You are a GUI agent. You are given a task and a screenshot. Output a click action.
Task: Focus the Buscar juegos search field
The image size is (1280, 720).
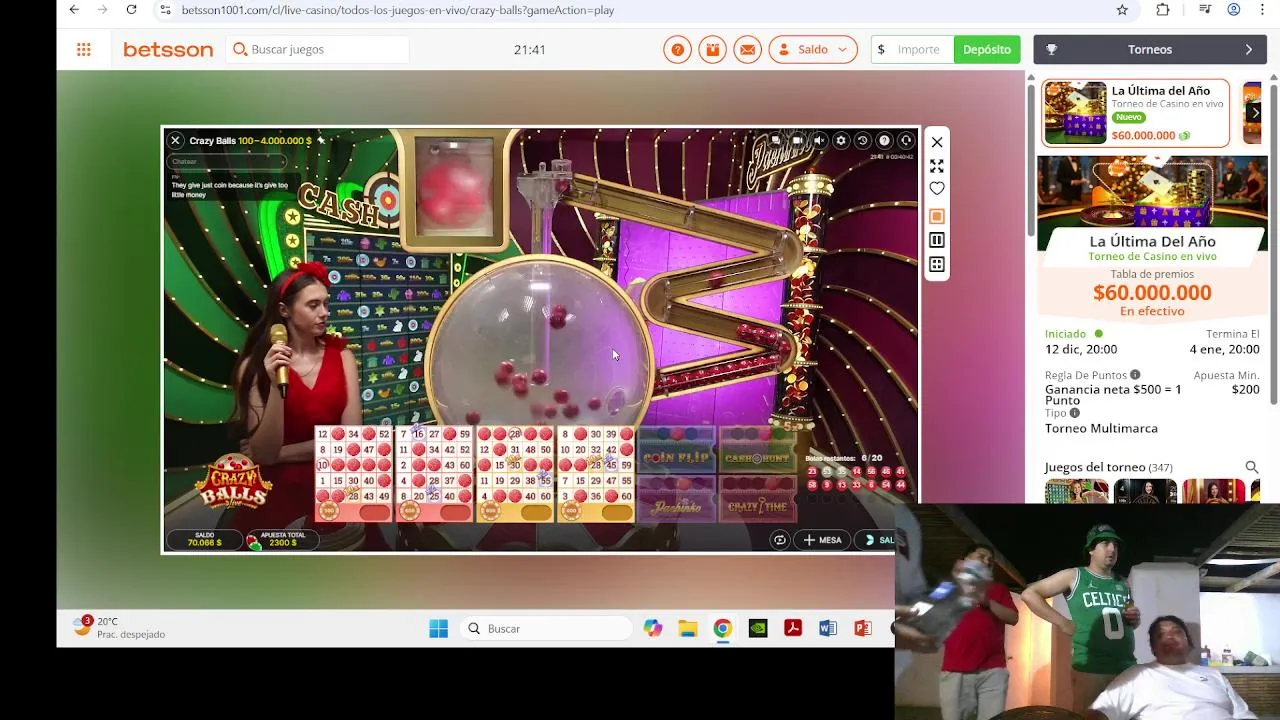pos(318,49)
